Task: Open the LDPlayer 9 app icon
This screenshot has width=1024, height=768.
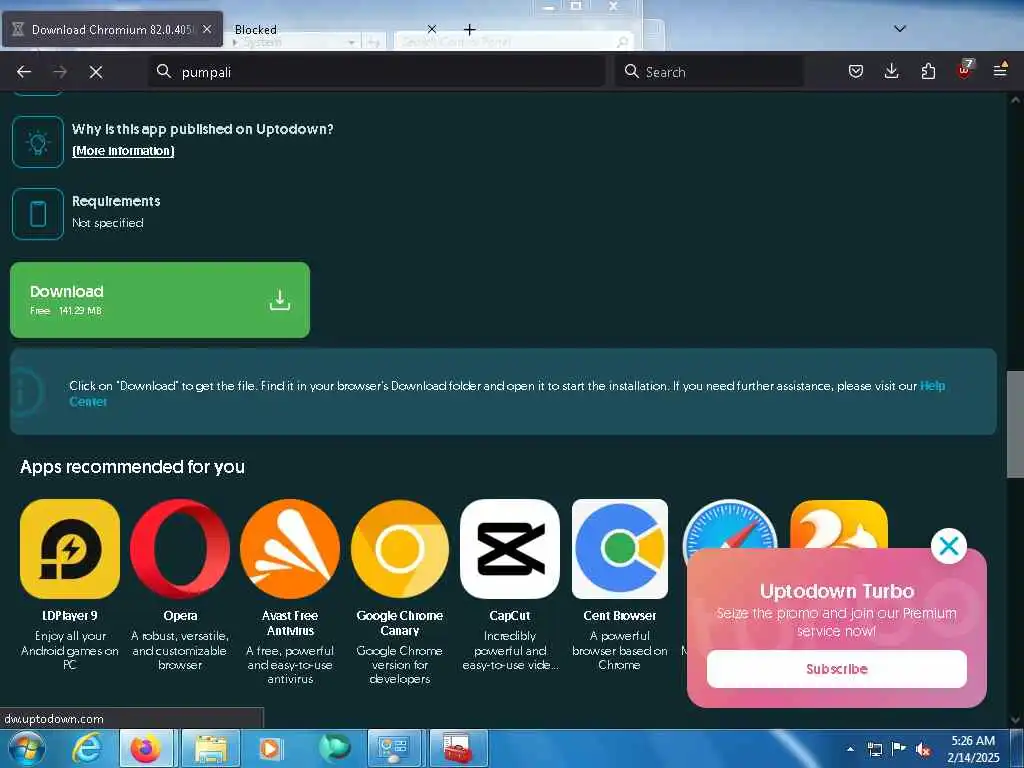Action: click(70, 549)
